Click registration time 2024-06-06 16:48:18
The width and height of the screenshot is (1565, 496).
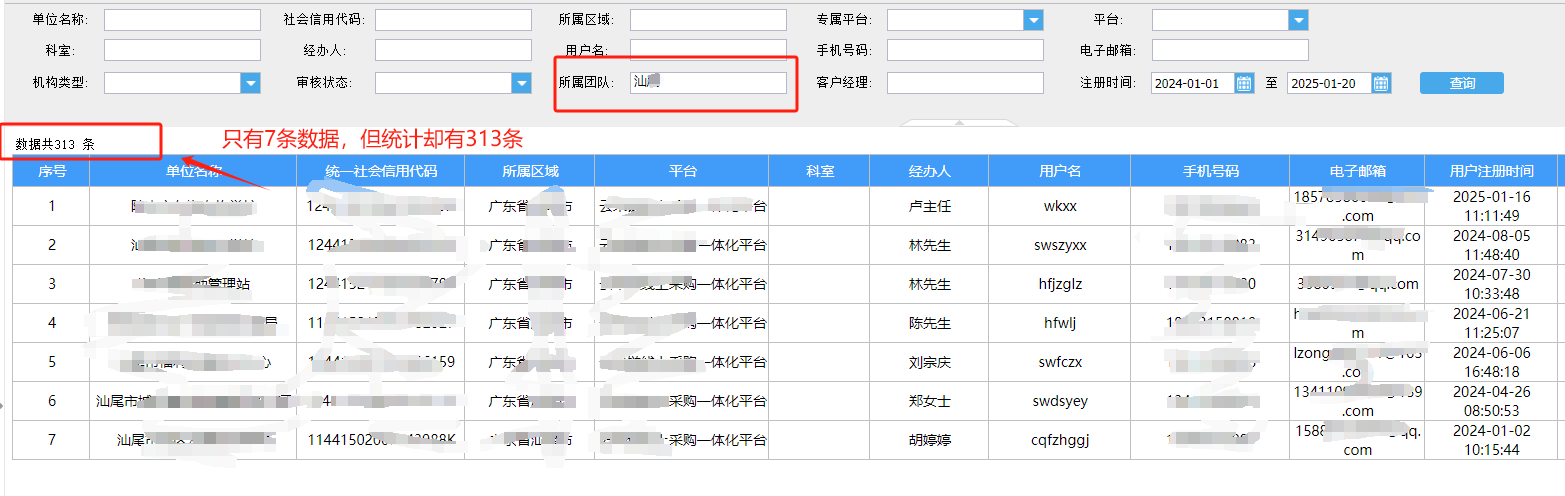1491,362
